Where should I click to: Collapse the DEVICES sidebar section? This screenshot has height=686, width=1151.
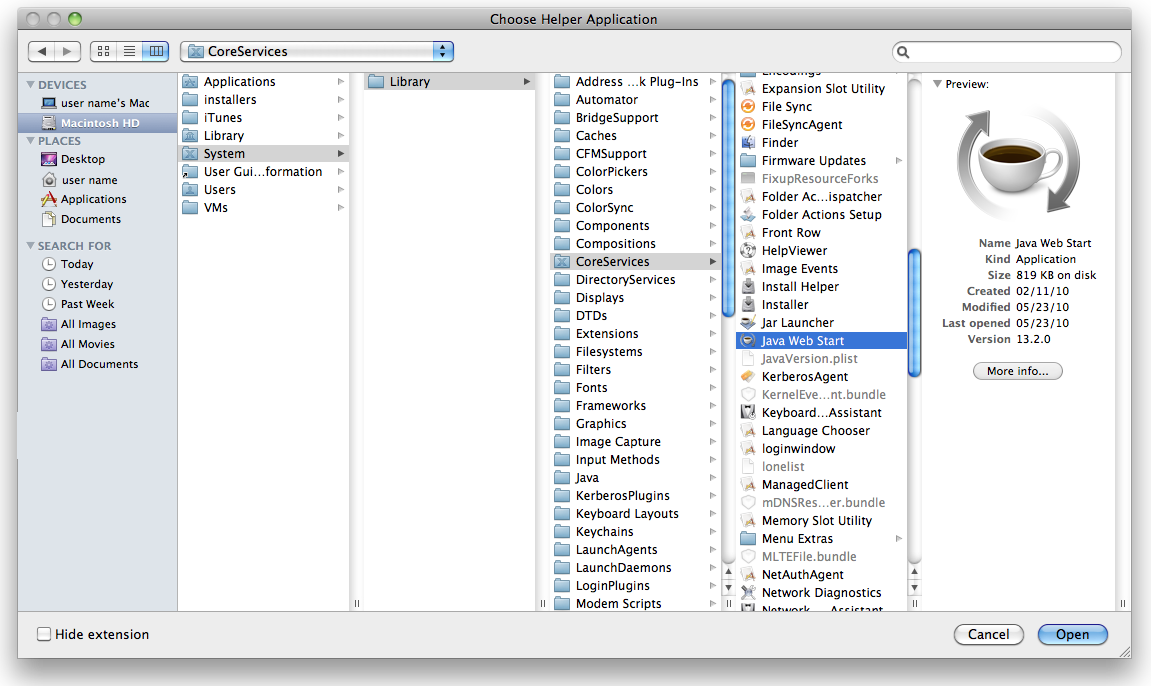pyautogui.click(x=31, y=84)
